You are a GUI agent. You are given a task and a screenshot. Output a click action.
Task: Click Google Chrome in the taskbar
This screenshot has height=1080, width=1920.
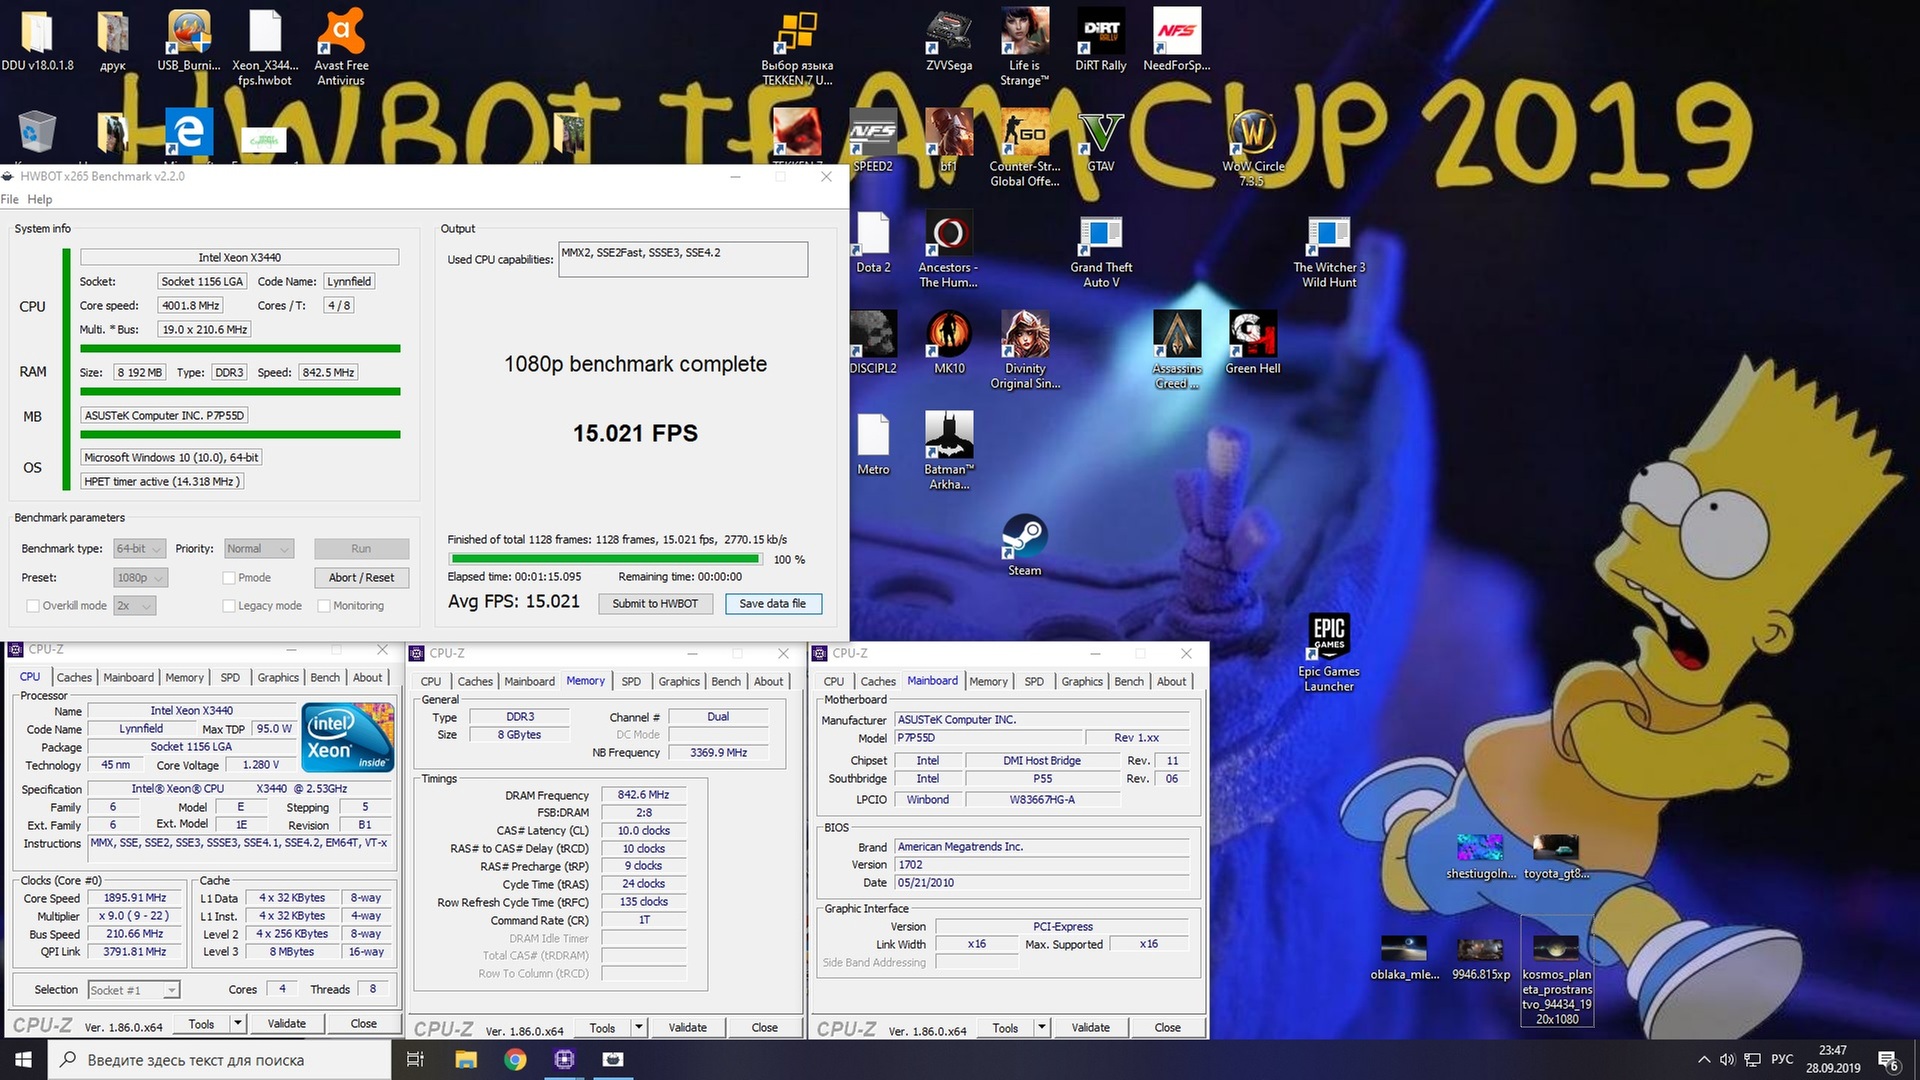pyautogui.click(x=515, y=1060)
